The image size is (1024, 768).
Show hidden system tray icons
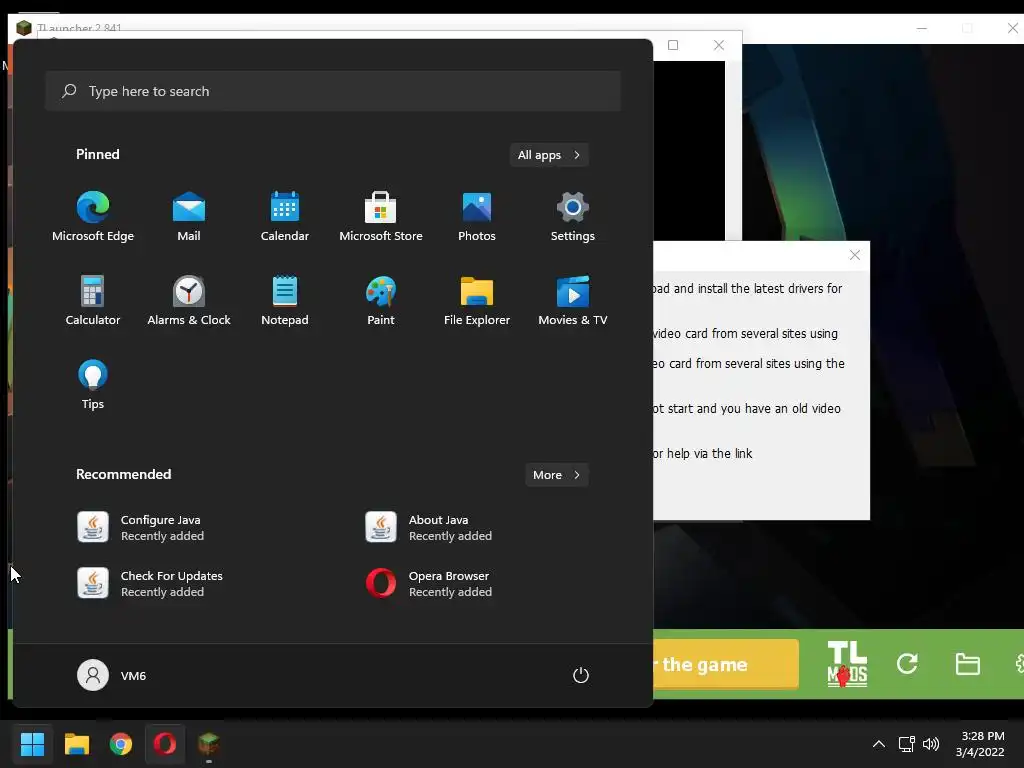click(x=879, y=744)
